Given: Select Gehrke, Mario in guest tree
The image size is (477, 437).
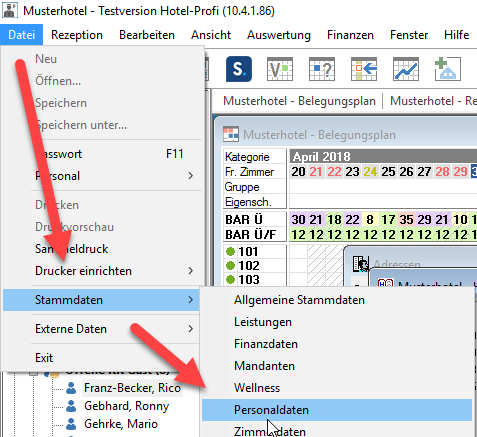Looking at the screenshot, I should (121, 424).
